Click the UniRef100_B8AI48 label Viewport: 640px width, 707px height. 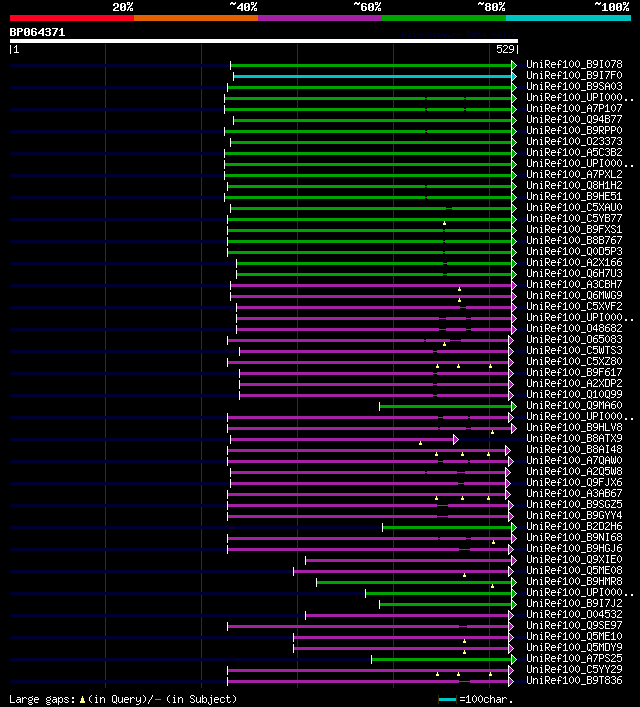[574, 450]
